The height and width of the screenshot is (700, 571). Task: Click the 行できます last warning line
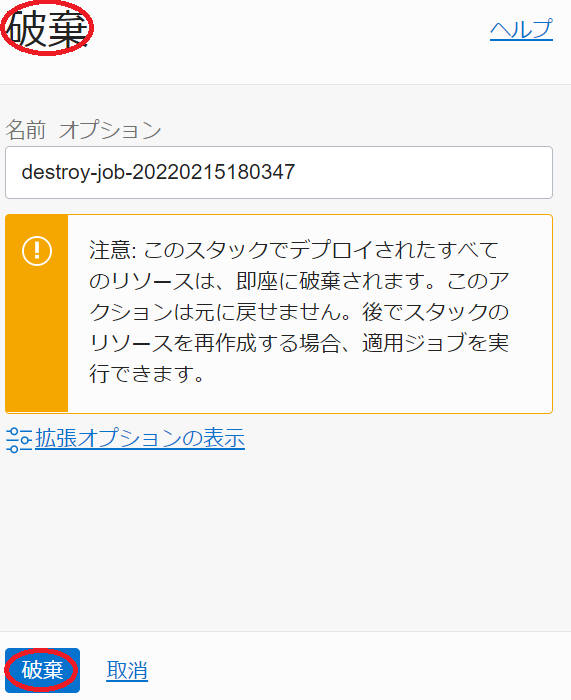146,374
